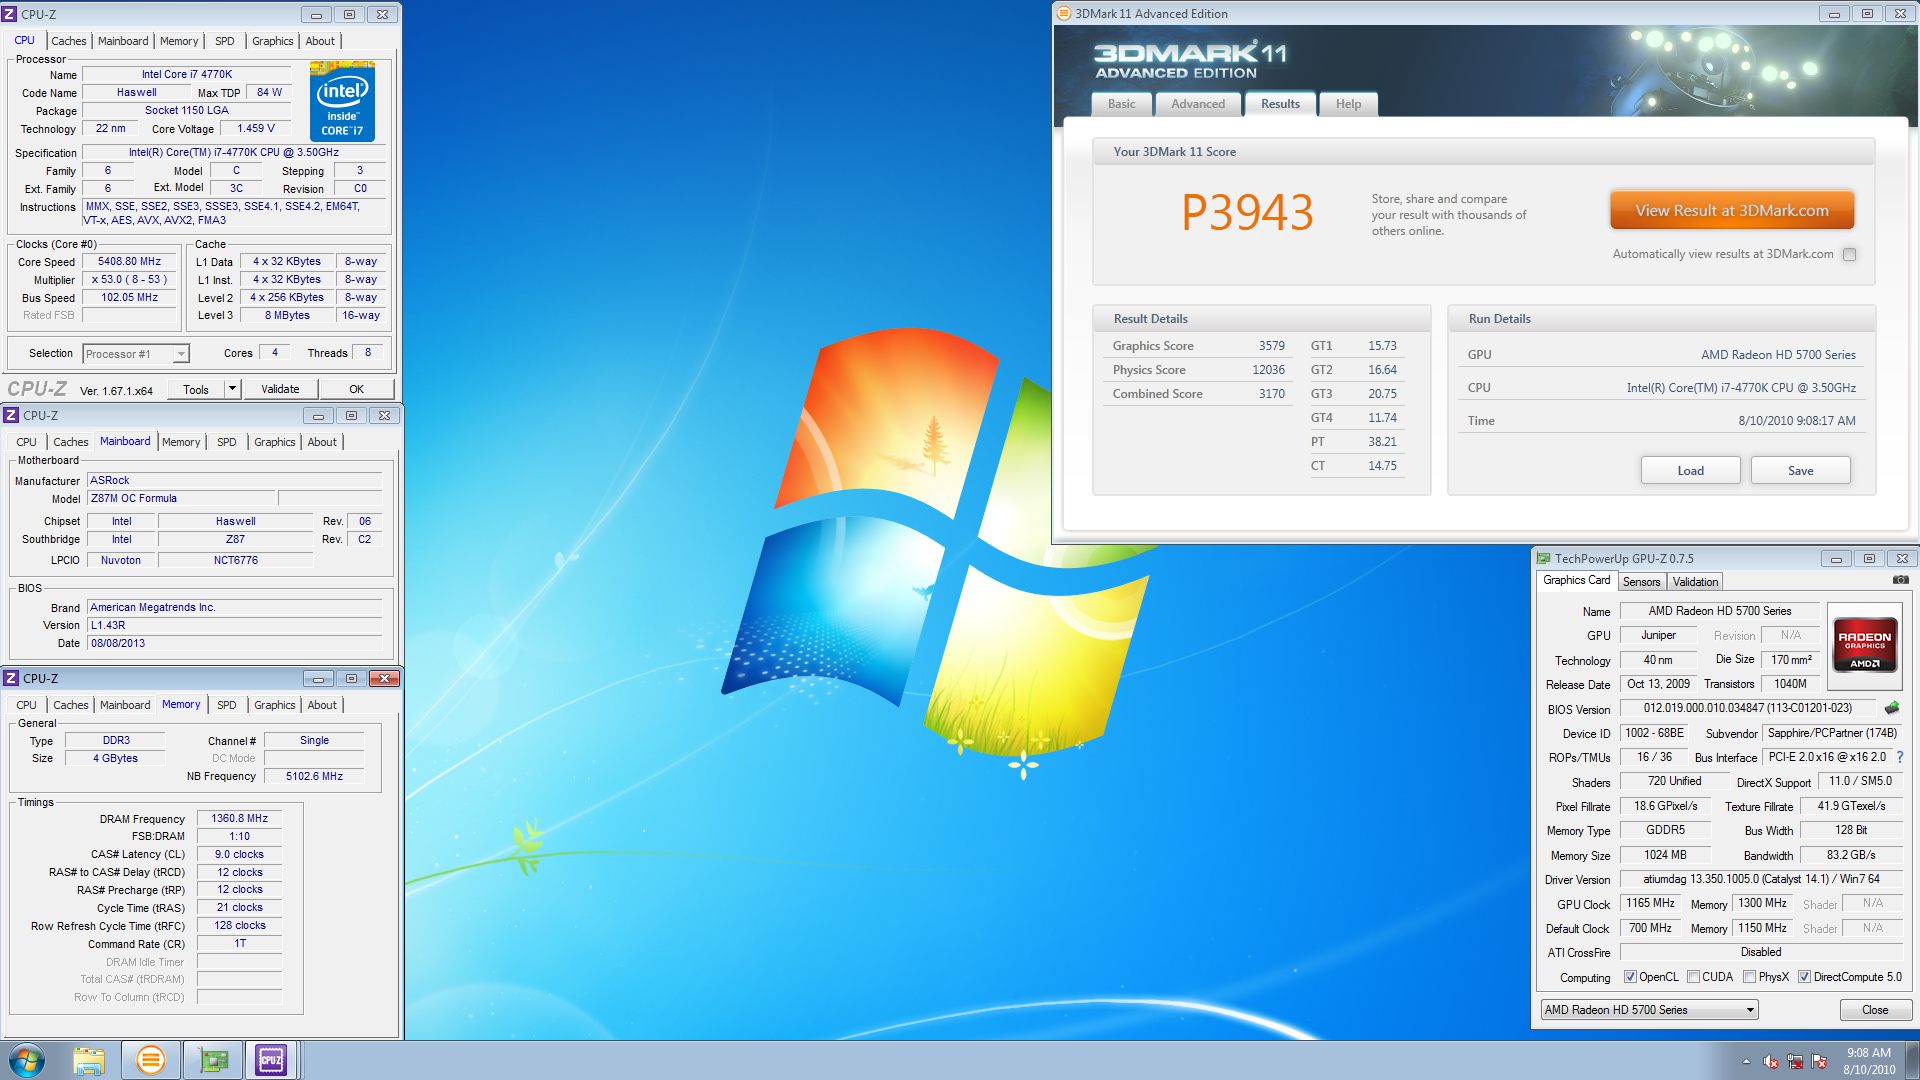Open the SPD tab in top CPU-Z window

coord(225,41)
